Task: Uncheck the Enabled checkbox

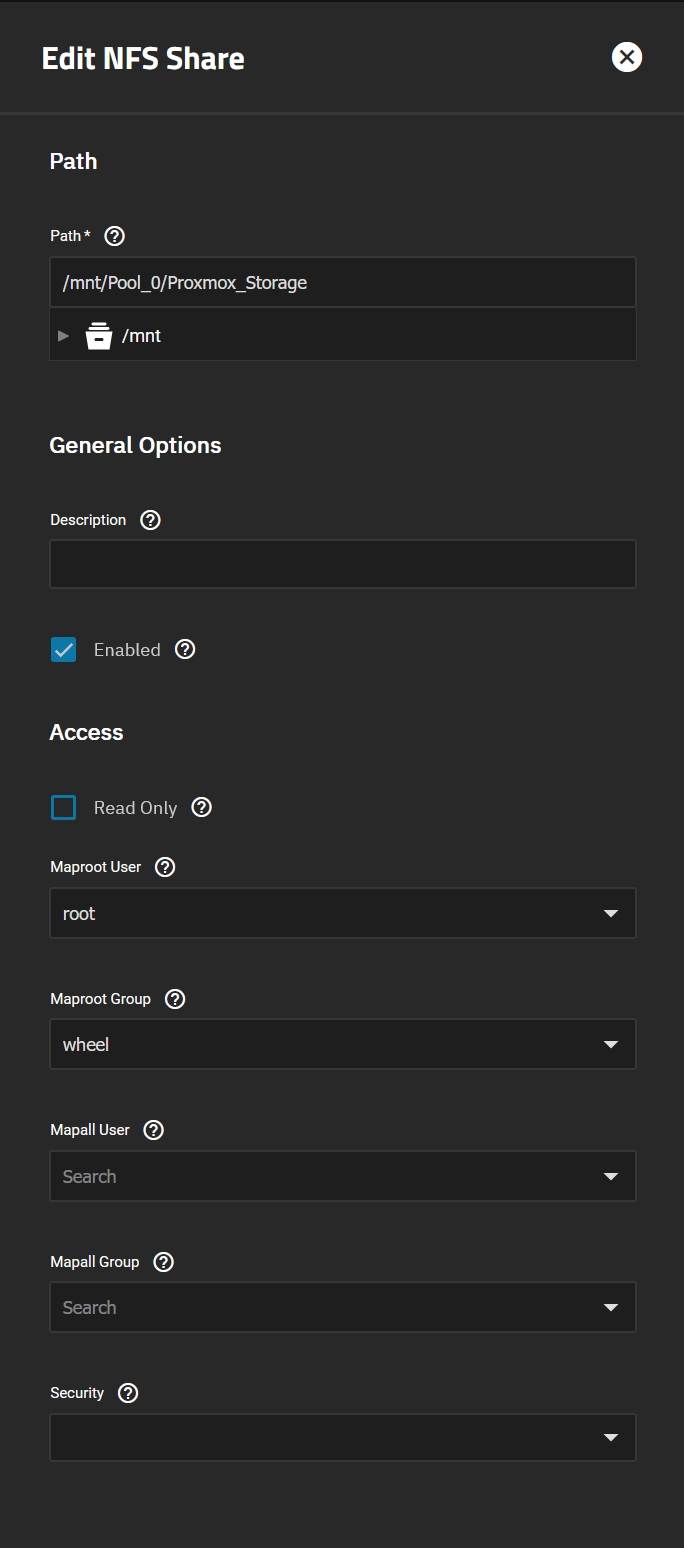Action: (64, 650)
